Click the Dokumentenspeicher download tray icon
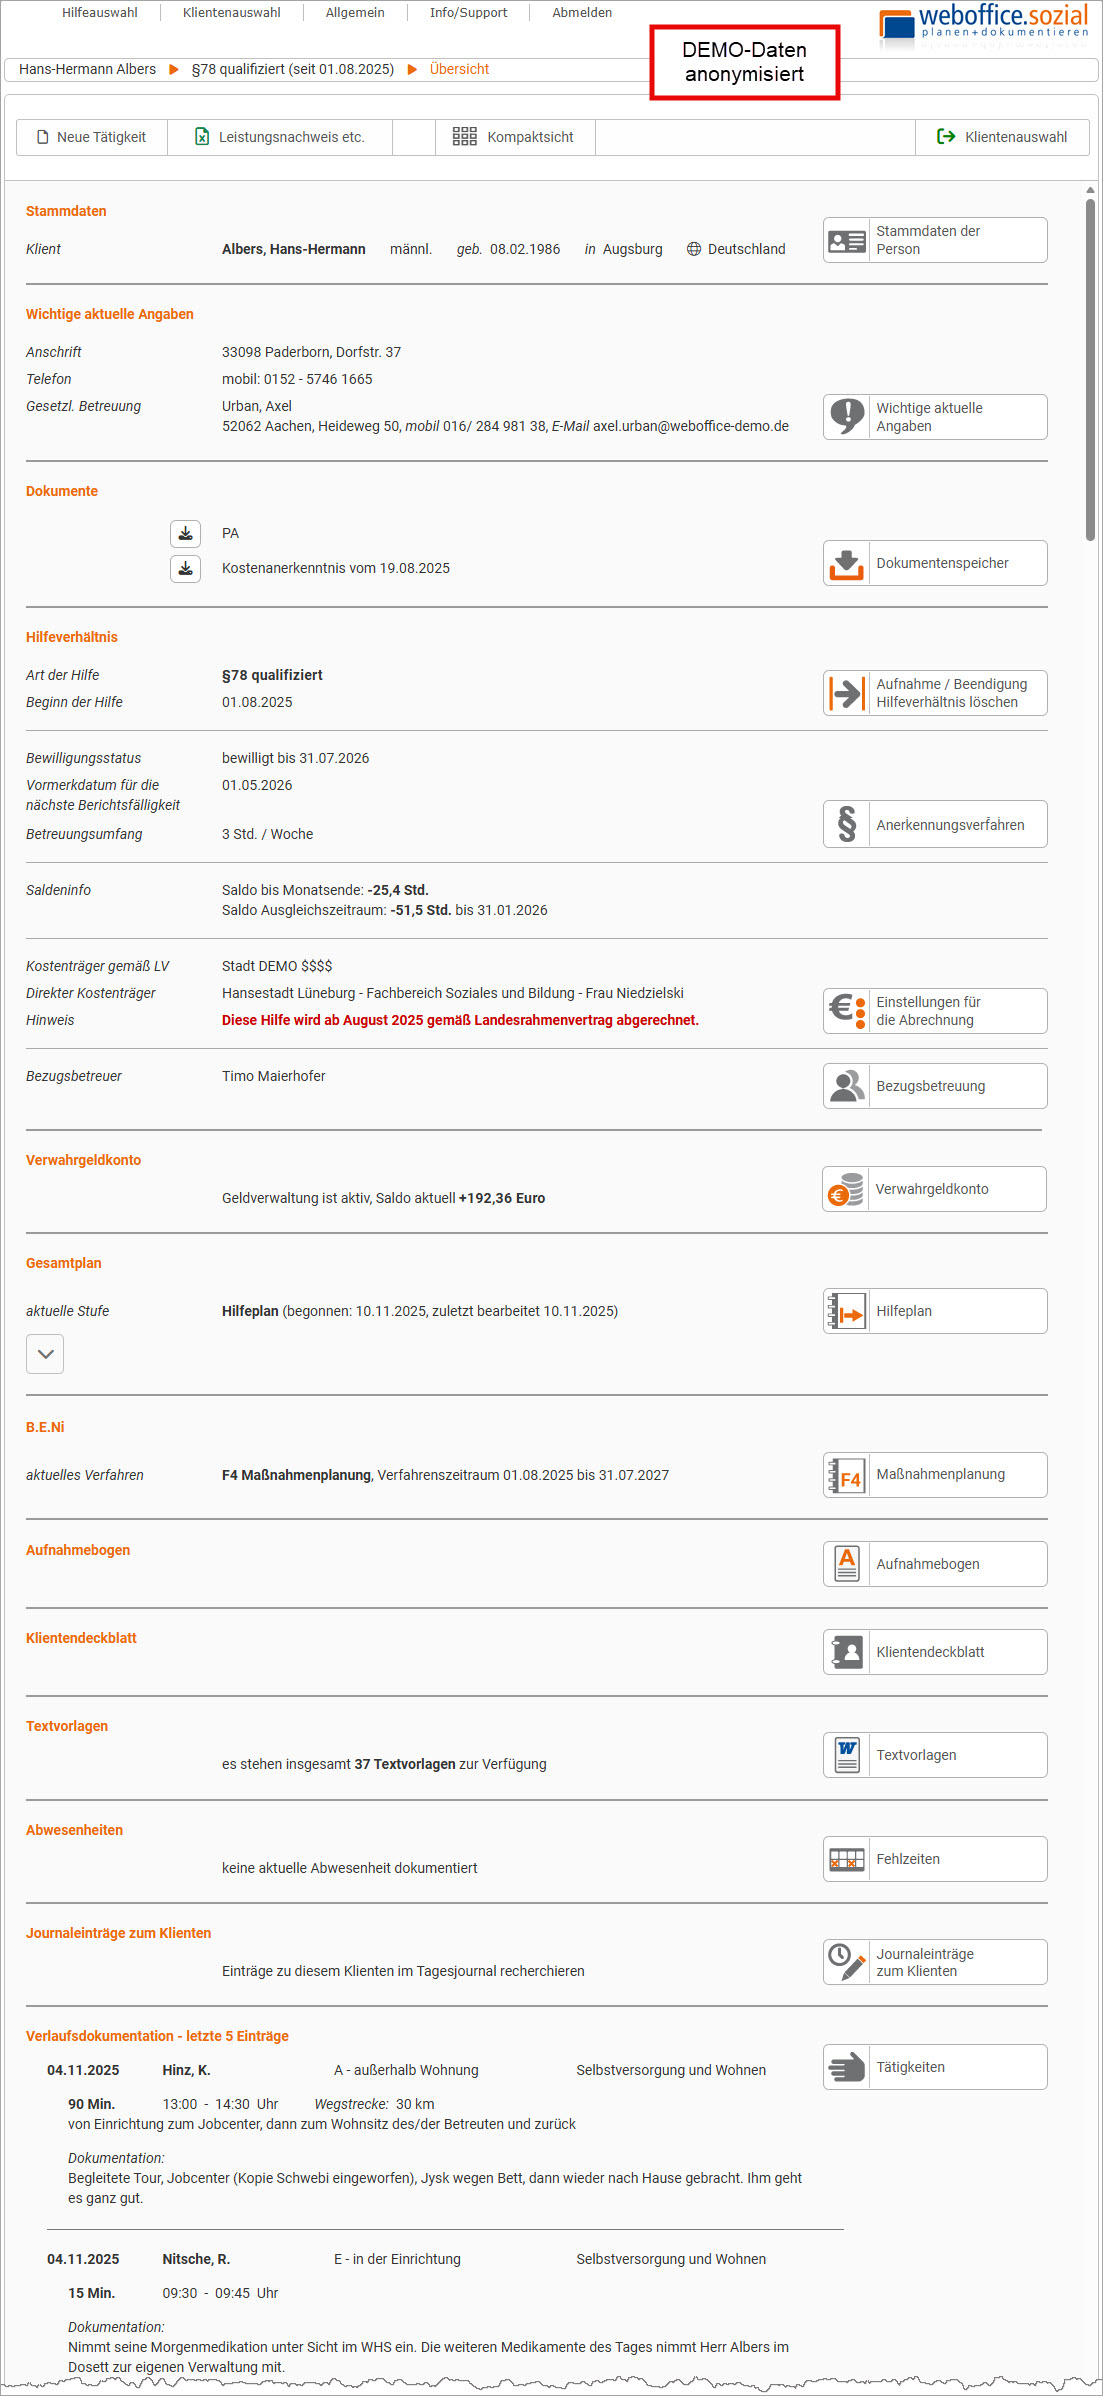This screenshot has height=2396, width=1103. tap(847, 564)
